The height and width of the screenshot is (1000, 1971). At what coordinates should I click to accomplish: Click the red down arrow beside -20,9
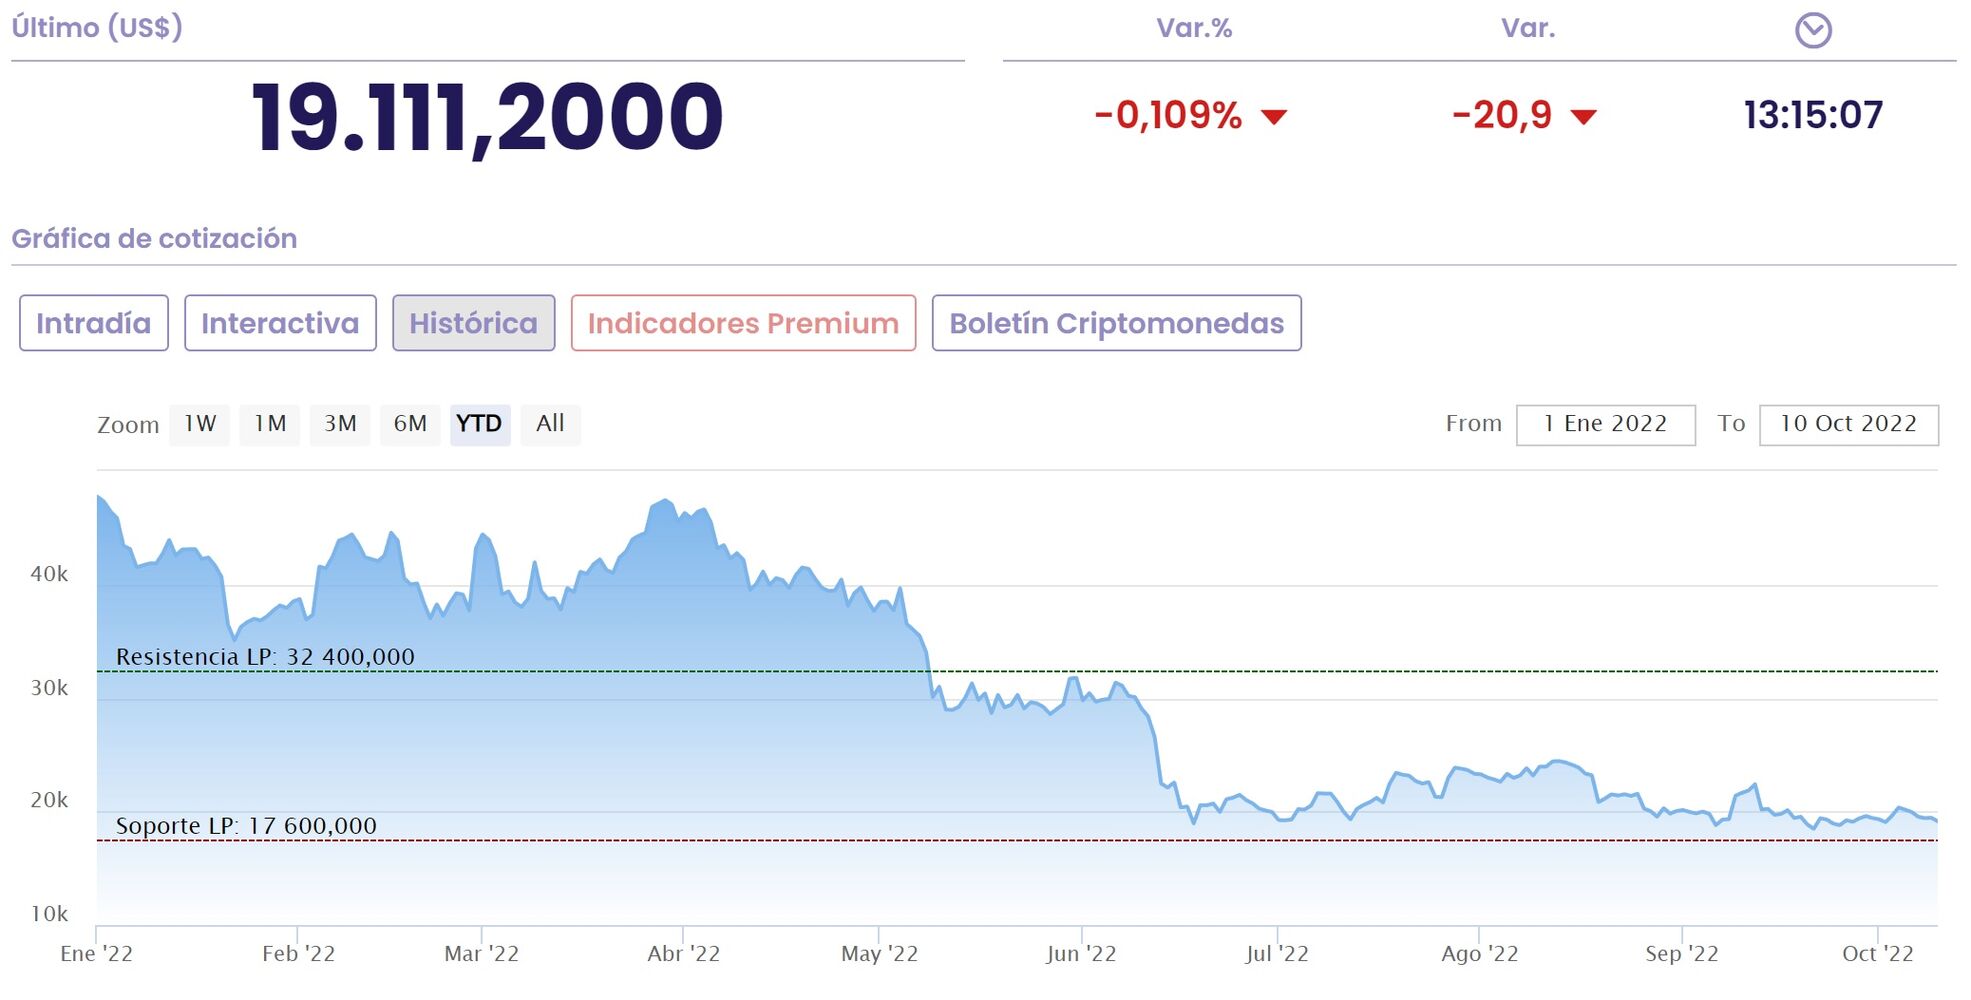click(1583, 117)
